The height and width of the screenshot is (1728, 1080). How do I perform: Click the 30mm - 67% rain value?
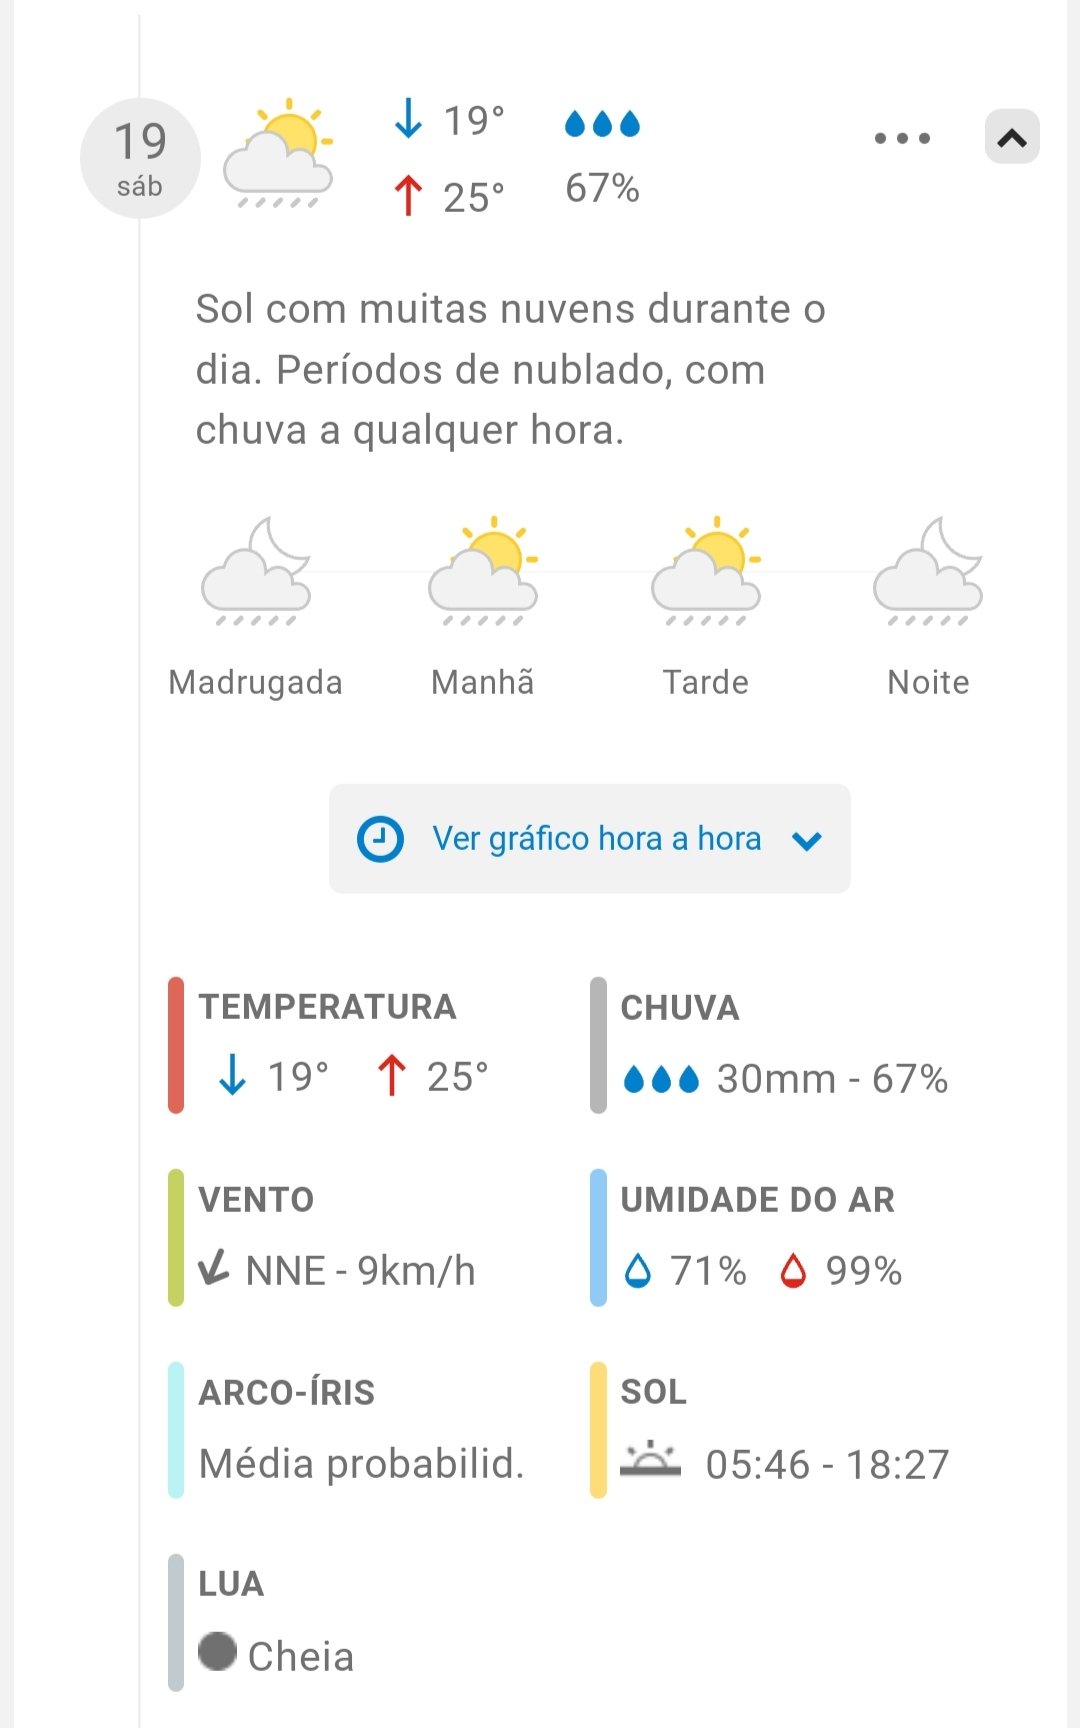[x=832, y=1079]
